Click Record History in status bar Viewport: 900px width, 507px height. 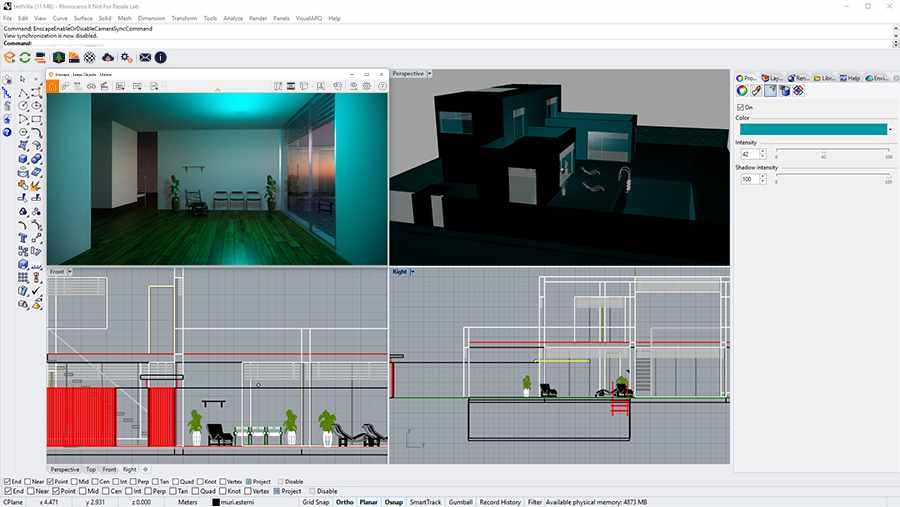click(x=499, y=502)
